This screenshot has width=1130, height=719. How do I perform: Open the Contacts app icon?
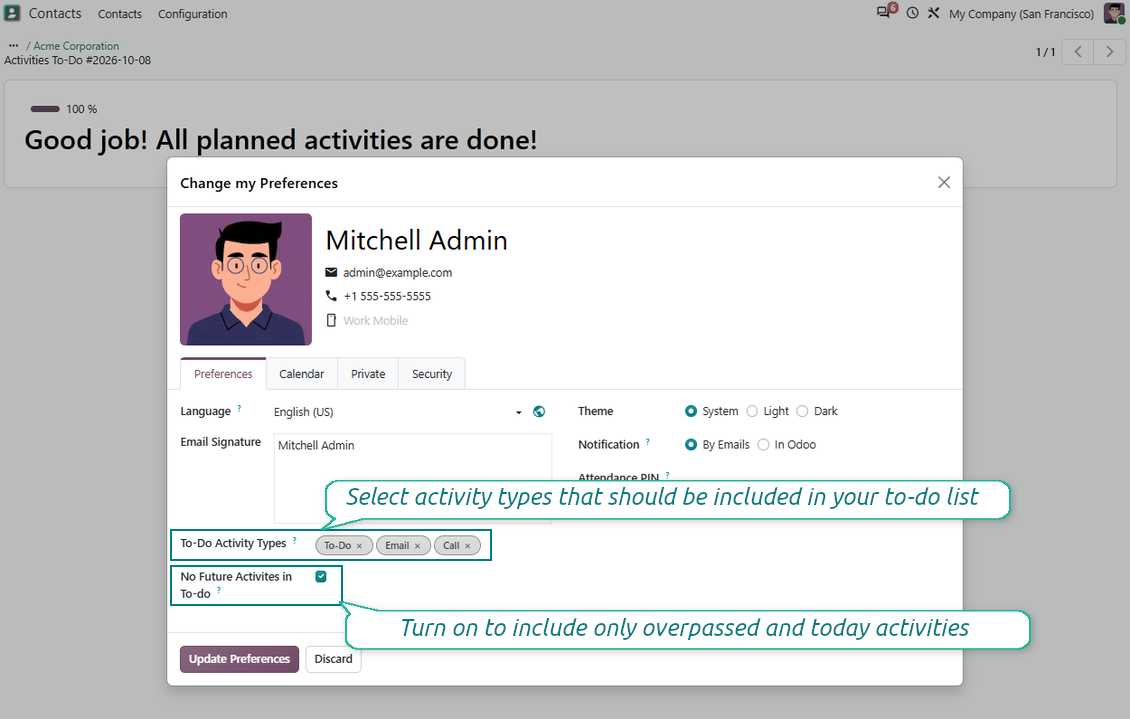point(12,13)
